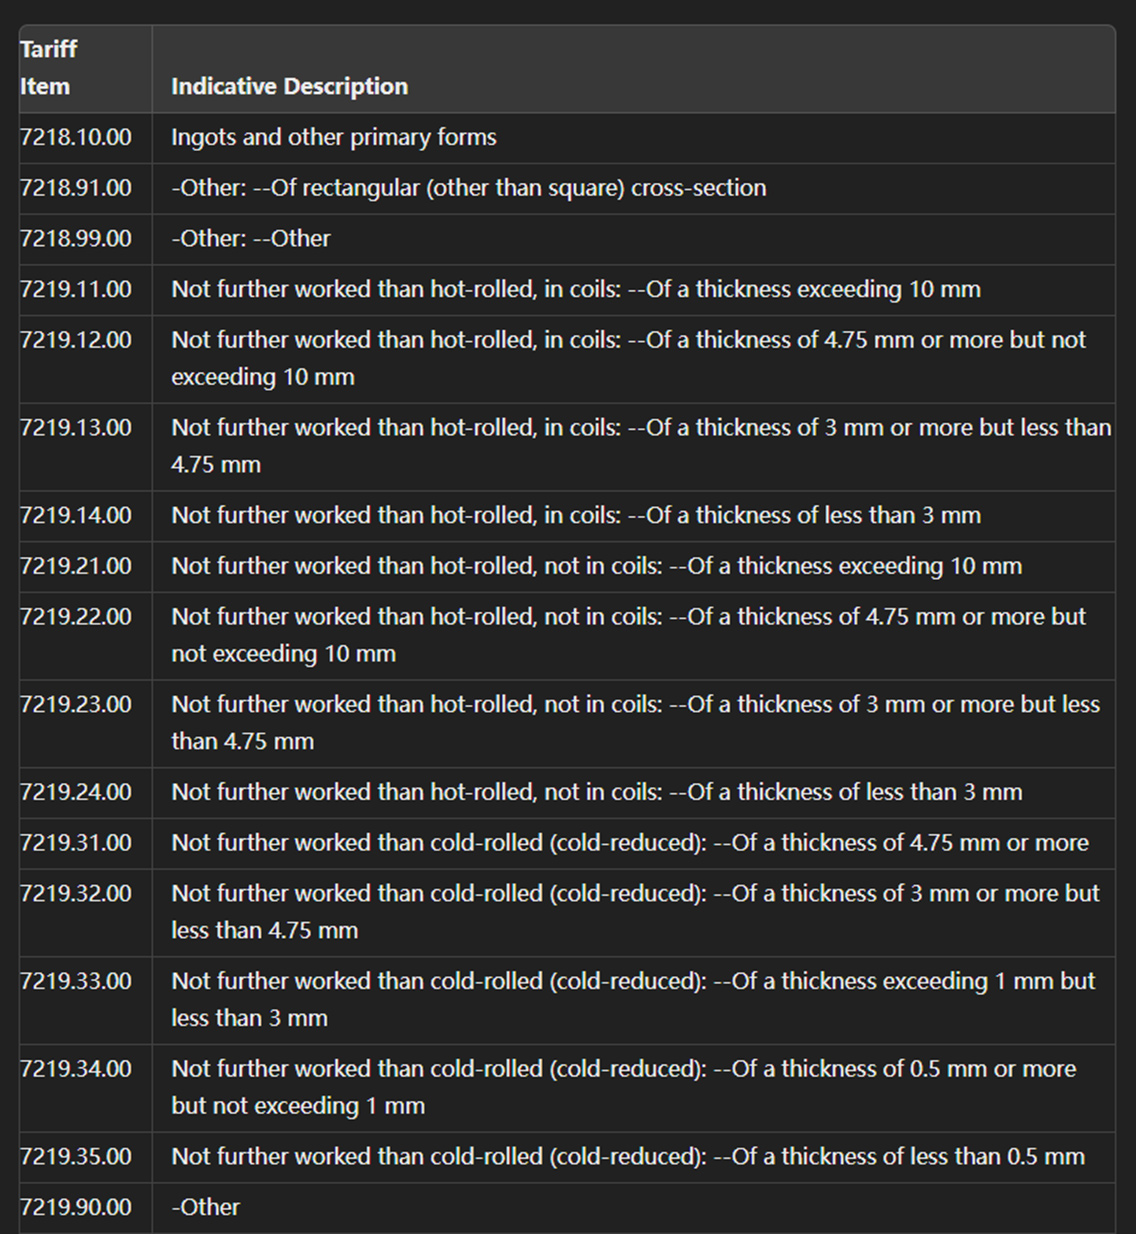Click the rectangular cross-section description text

[x=468, y=188]
